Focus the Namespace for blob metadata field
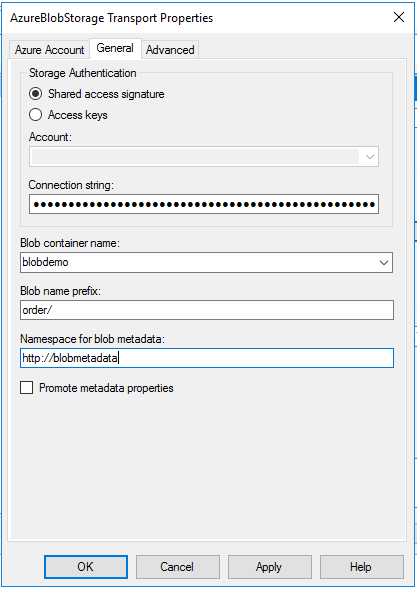Viewport: 417px width, 589px height. pyautogui.click(x=207, y=358)
